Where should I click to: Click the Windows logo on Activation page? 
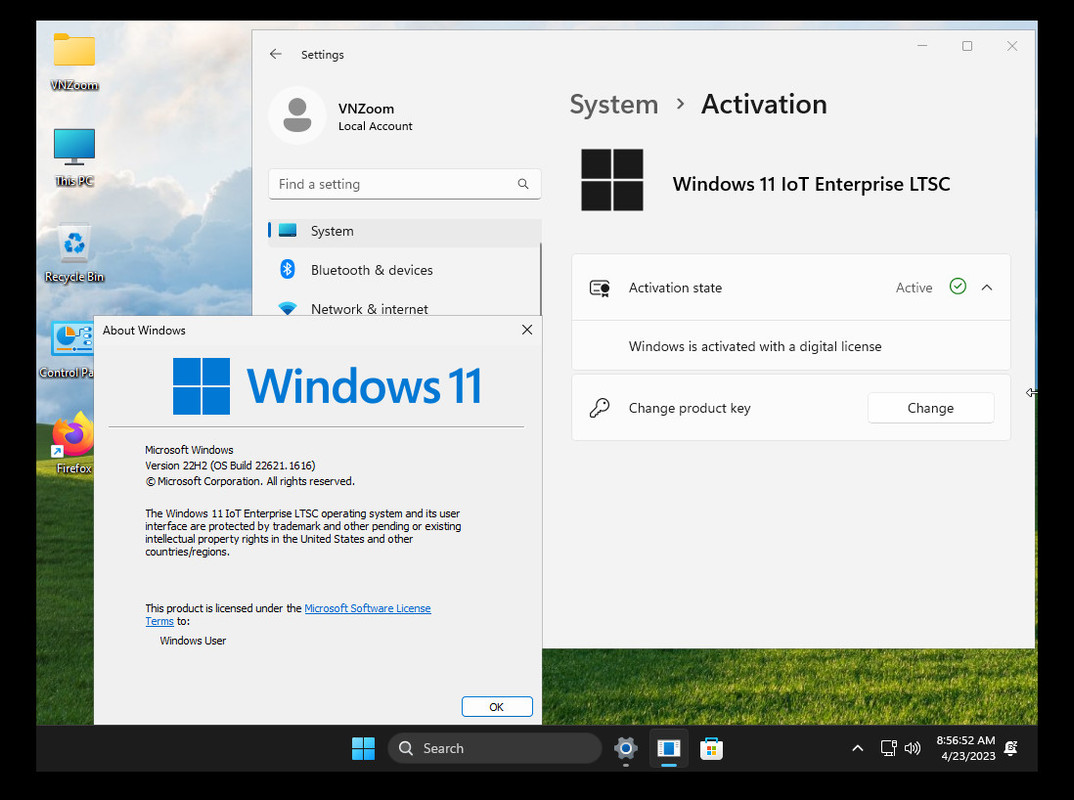click(612, 179)
